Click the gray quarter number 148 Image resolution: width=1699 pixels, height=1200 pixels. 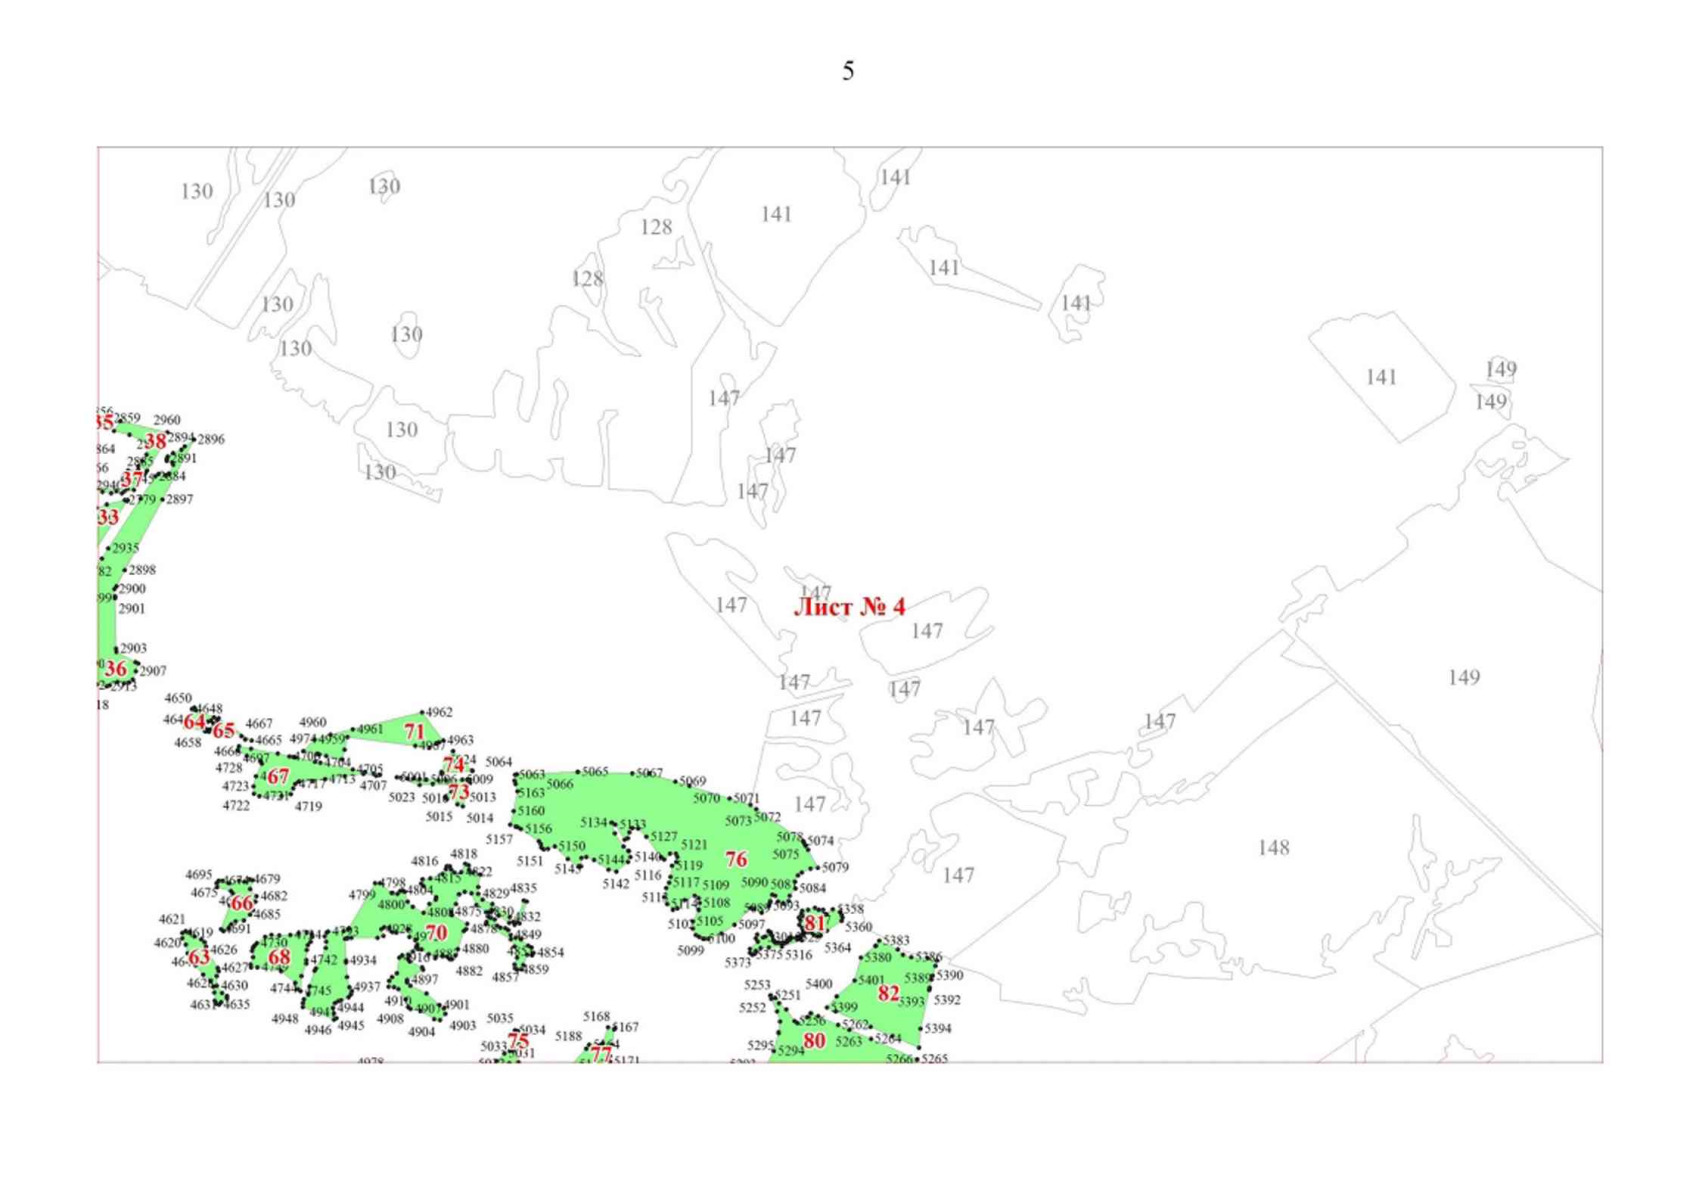(x=1273, y=848)
